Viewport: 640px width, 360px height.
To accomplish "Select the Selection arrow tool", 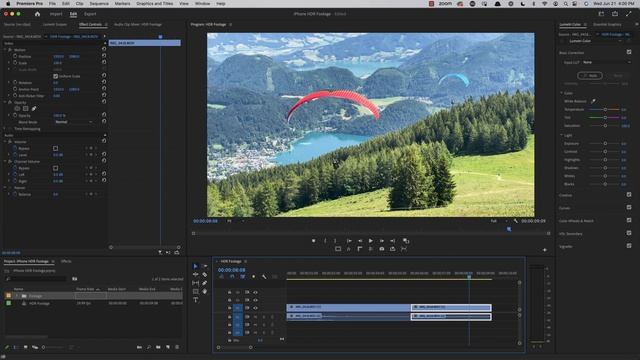I will pos(196,266).
